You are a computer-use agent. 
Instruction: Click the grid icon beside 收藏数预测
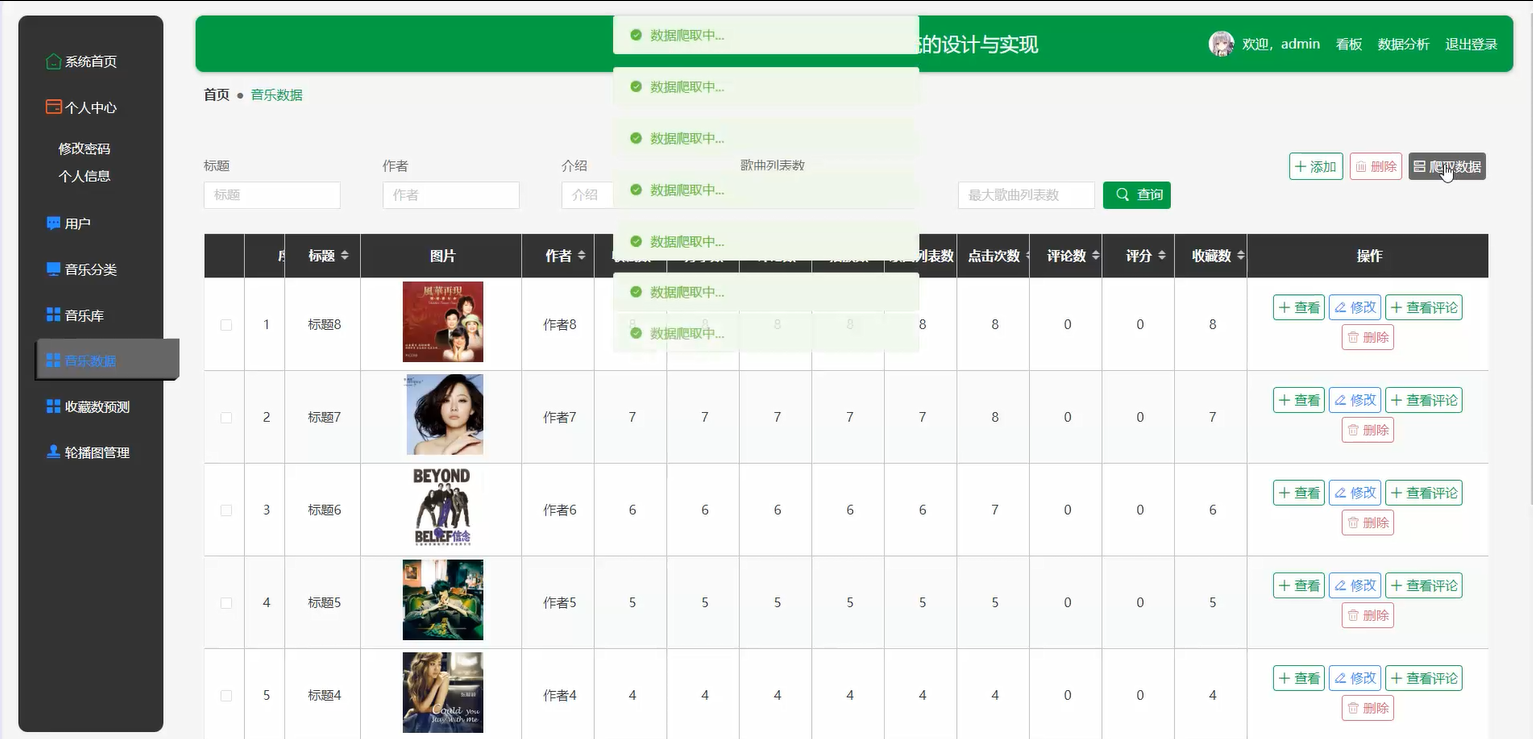[54, 406]
